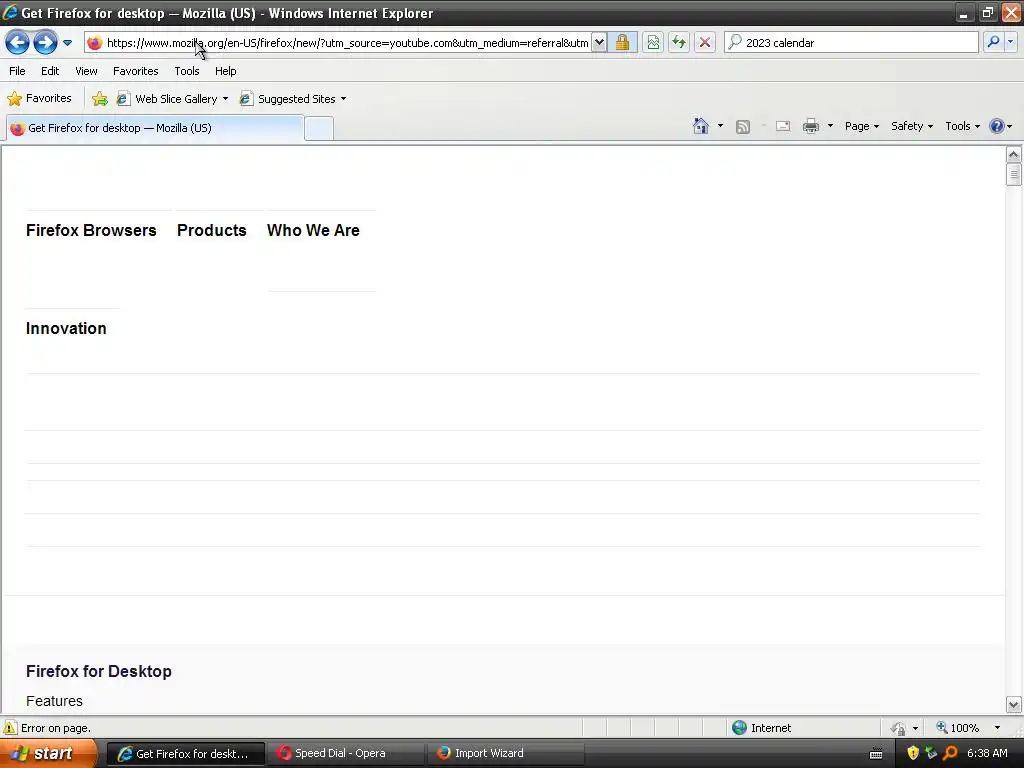Viewport: 1024px width, 768px height.
Task: Refresh the page with green arrows icon
Action: [x=679, y=43]
